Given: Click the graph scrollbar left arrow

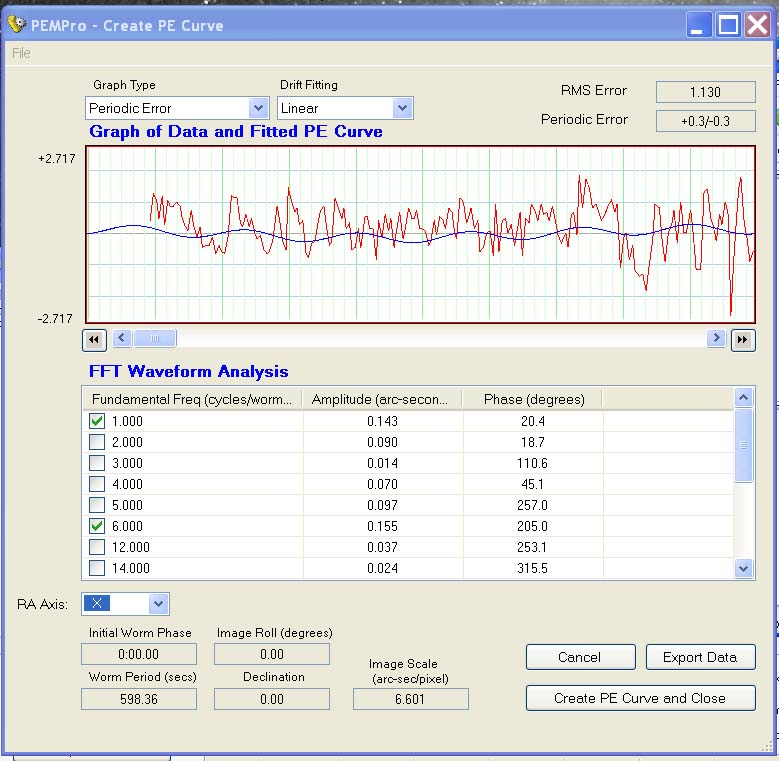Looking at the screenshot, I should (122, 338).
